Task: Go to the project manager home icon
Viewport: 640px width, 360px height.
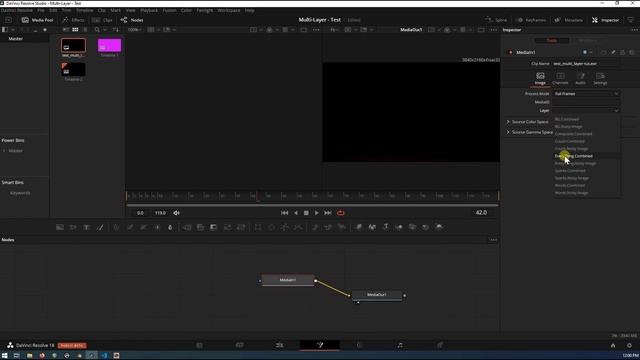Action: tap(613, 345)
